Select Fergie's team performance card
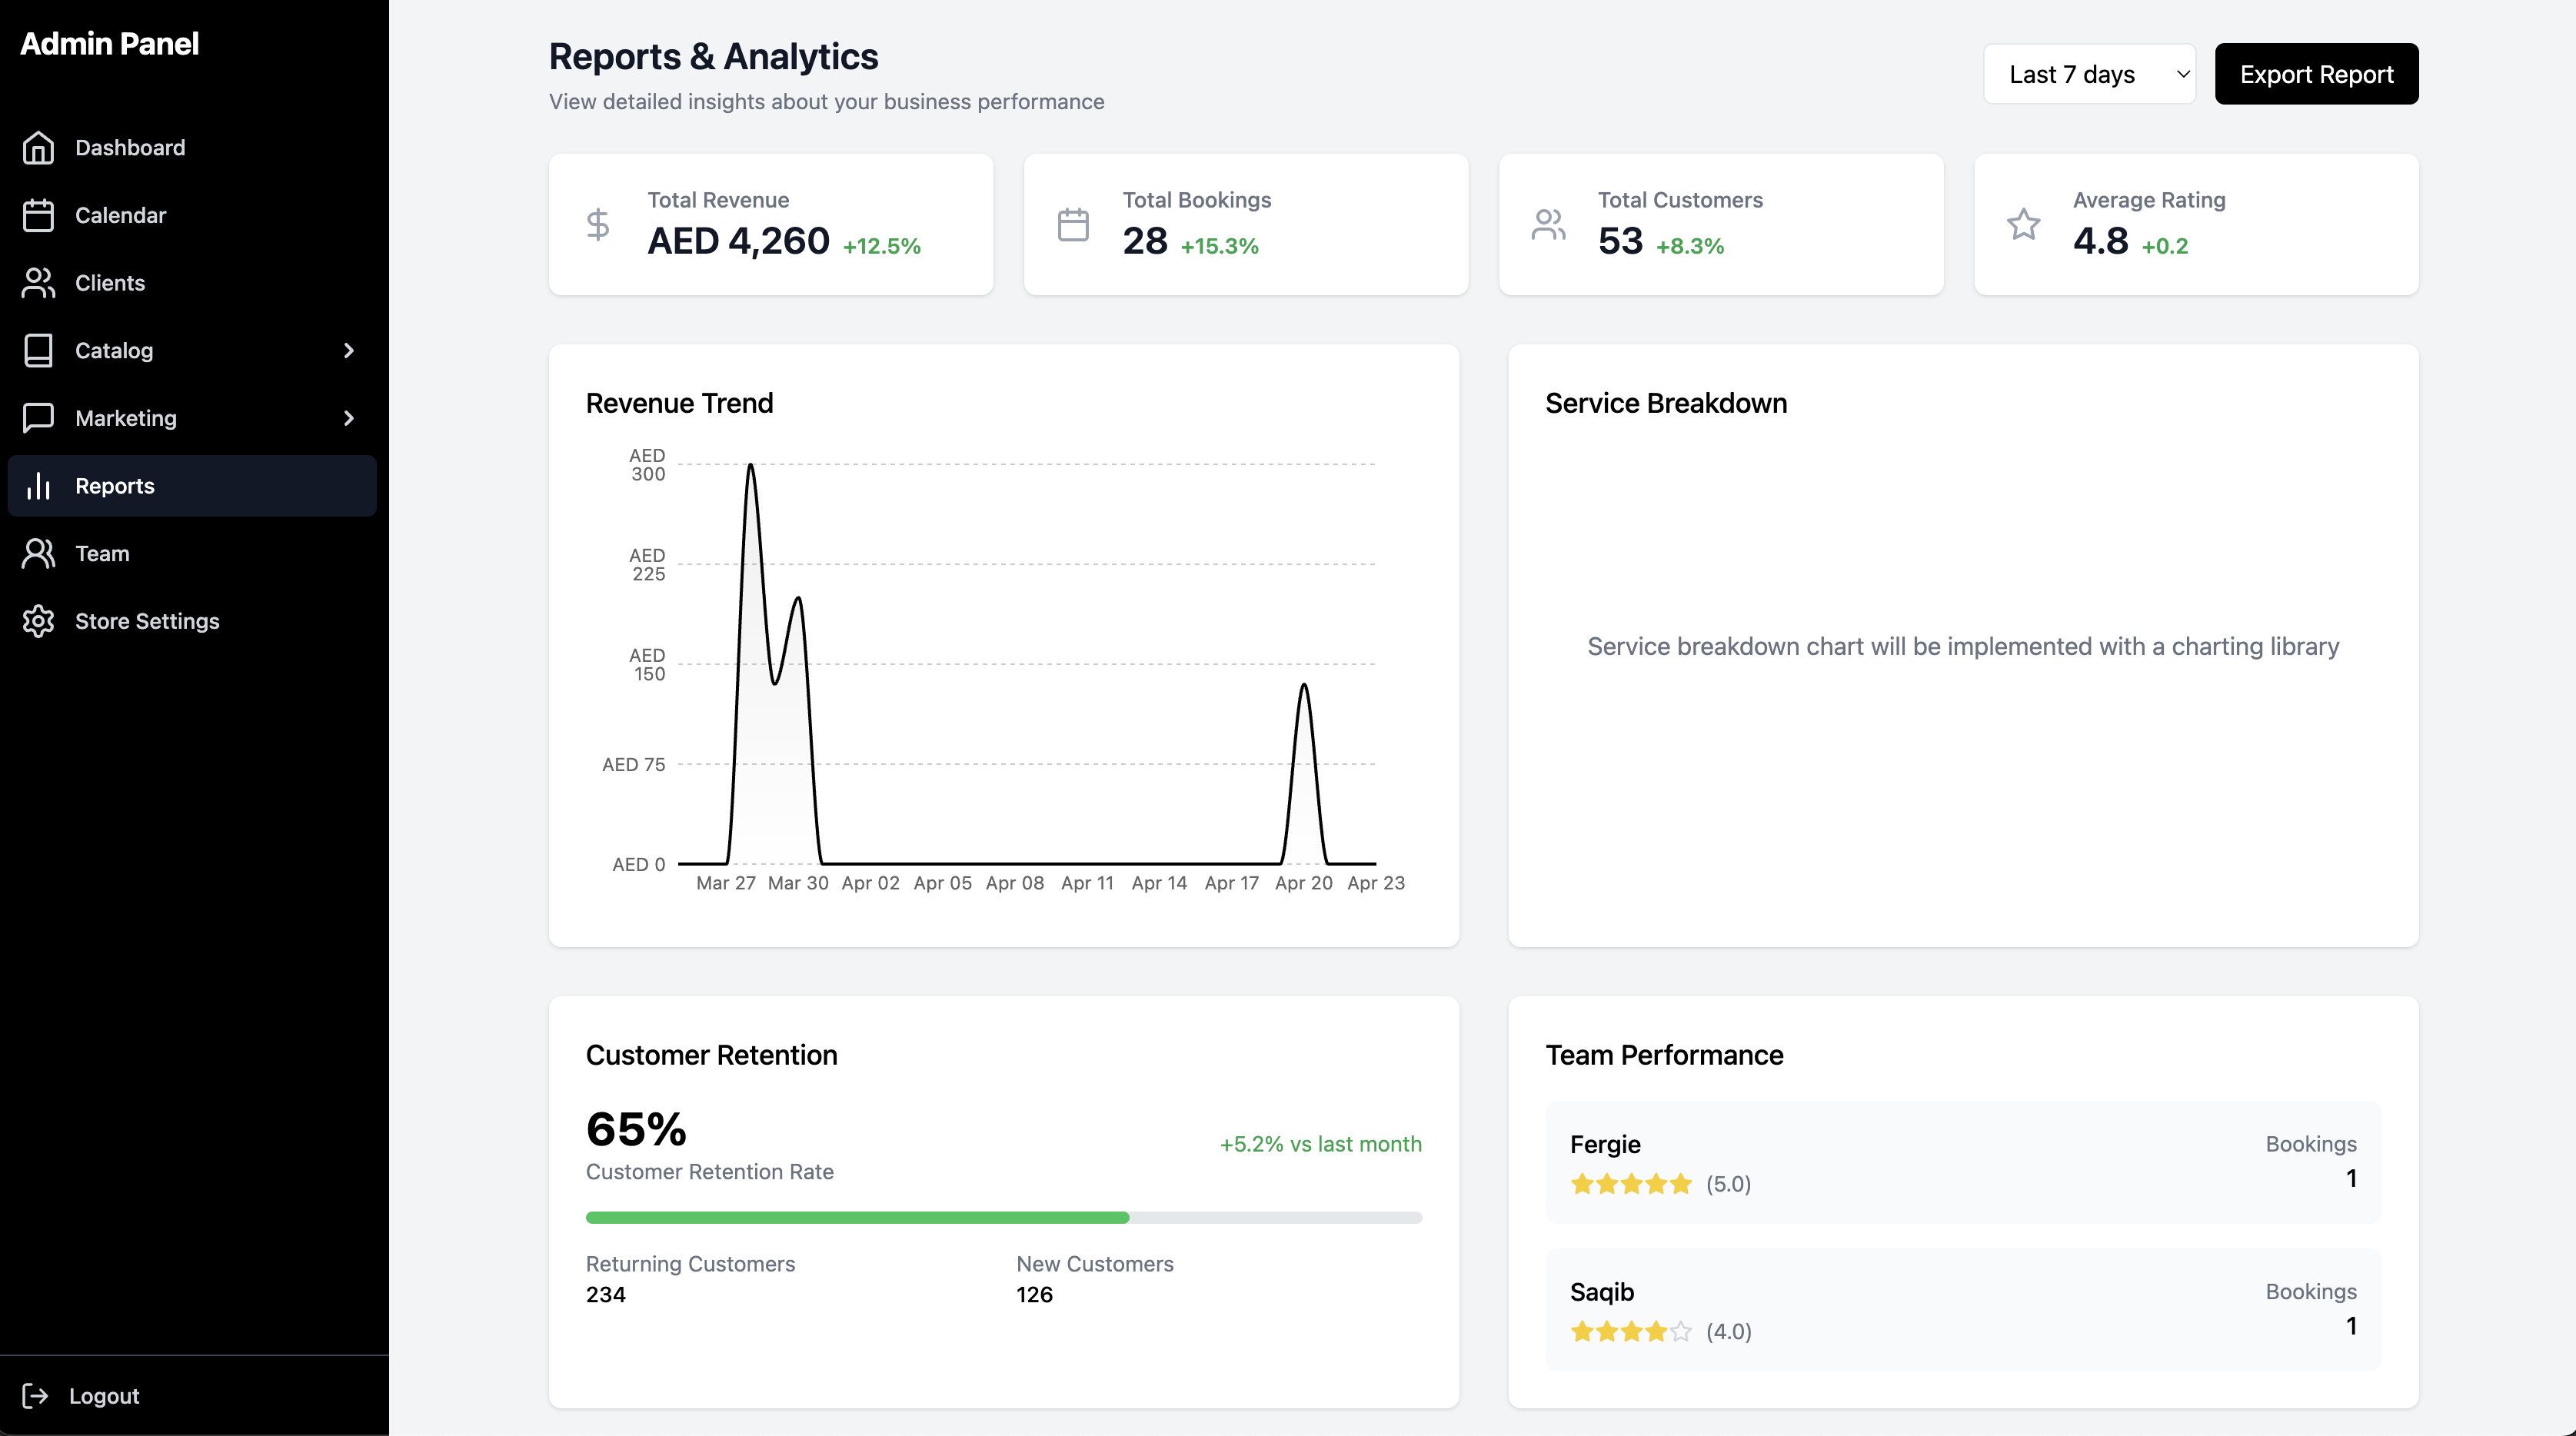This screenshot has width=2576, height=1436. [x=1962, y=1162]
